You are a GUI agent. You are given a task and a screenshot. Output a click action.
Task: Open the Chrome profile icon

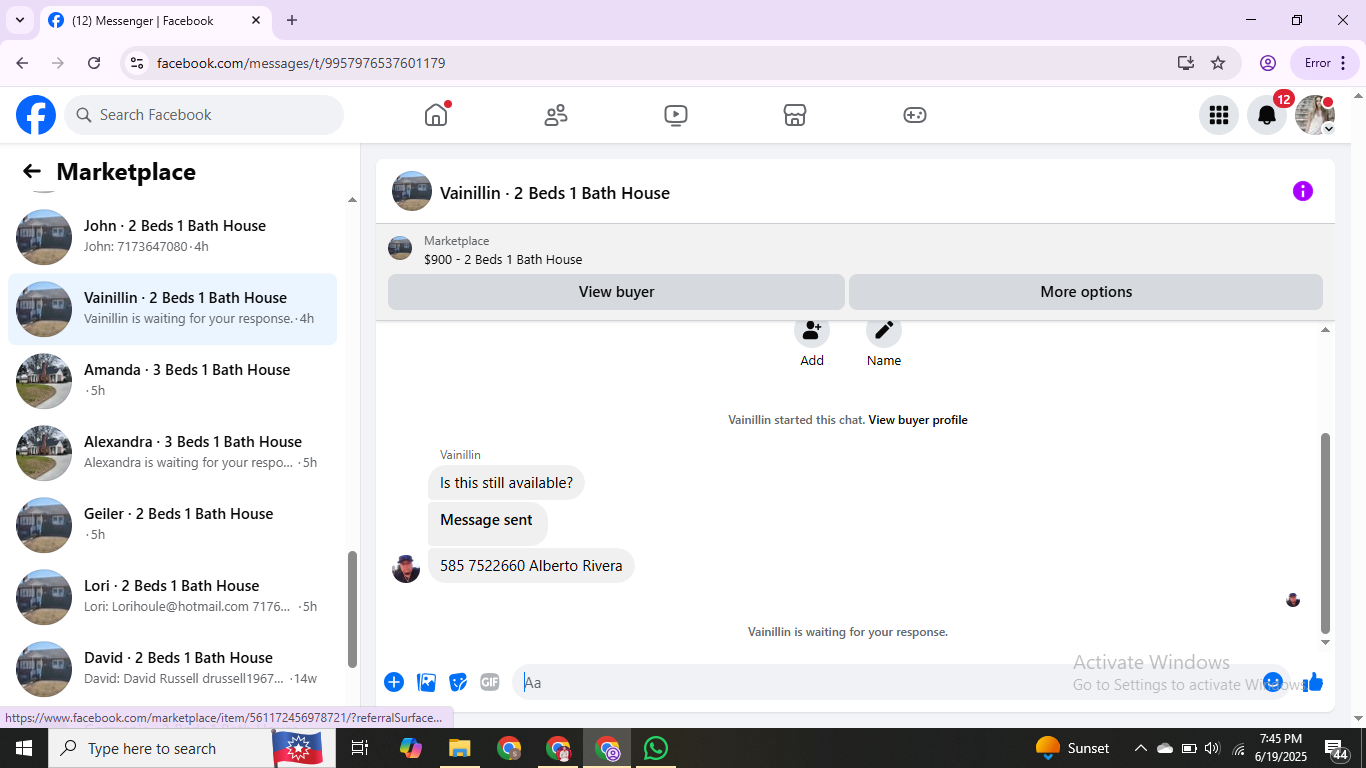point(1268,63)
